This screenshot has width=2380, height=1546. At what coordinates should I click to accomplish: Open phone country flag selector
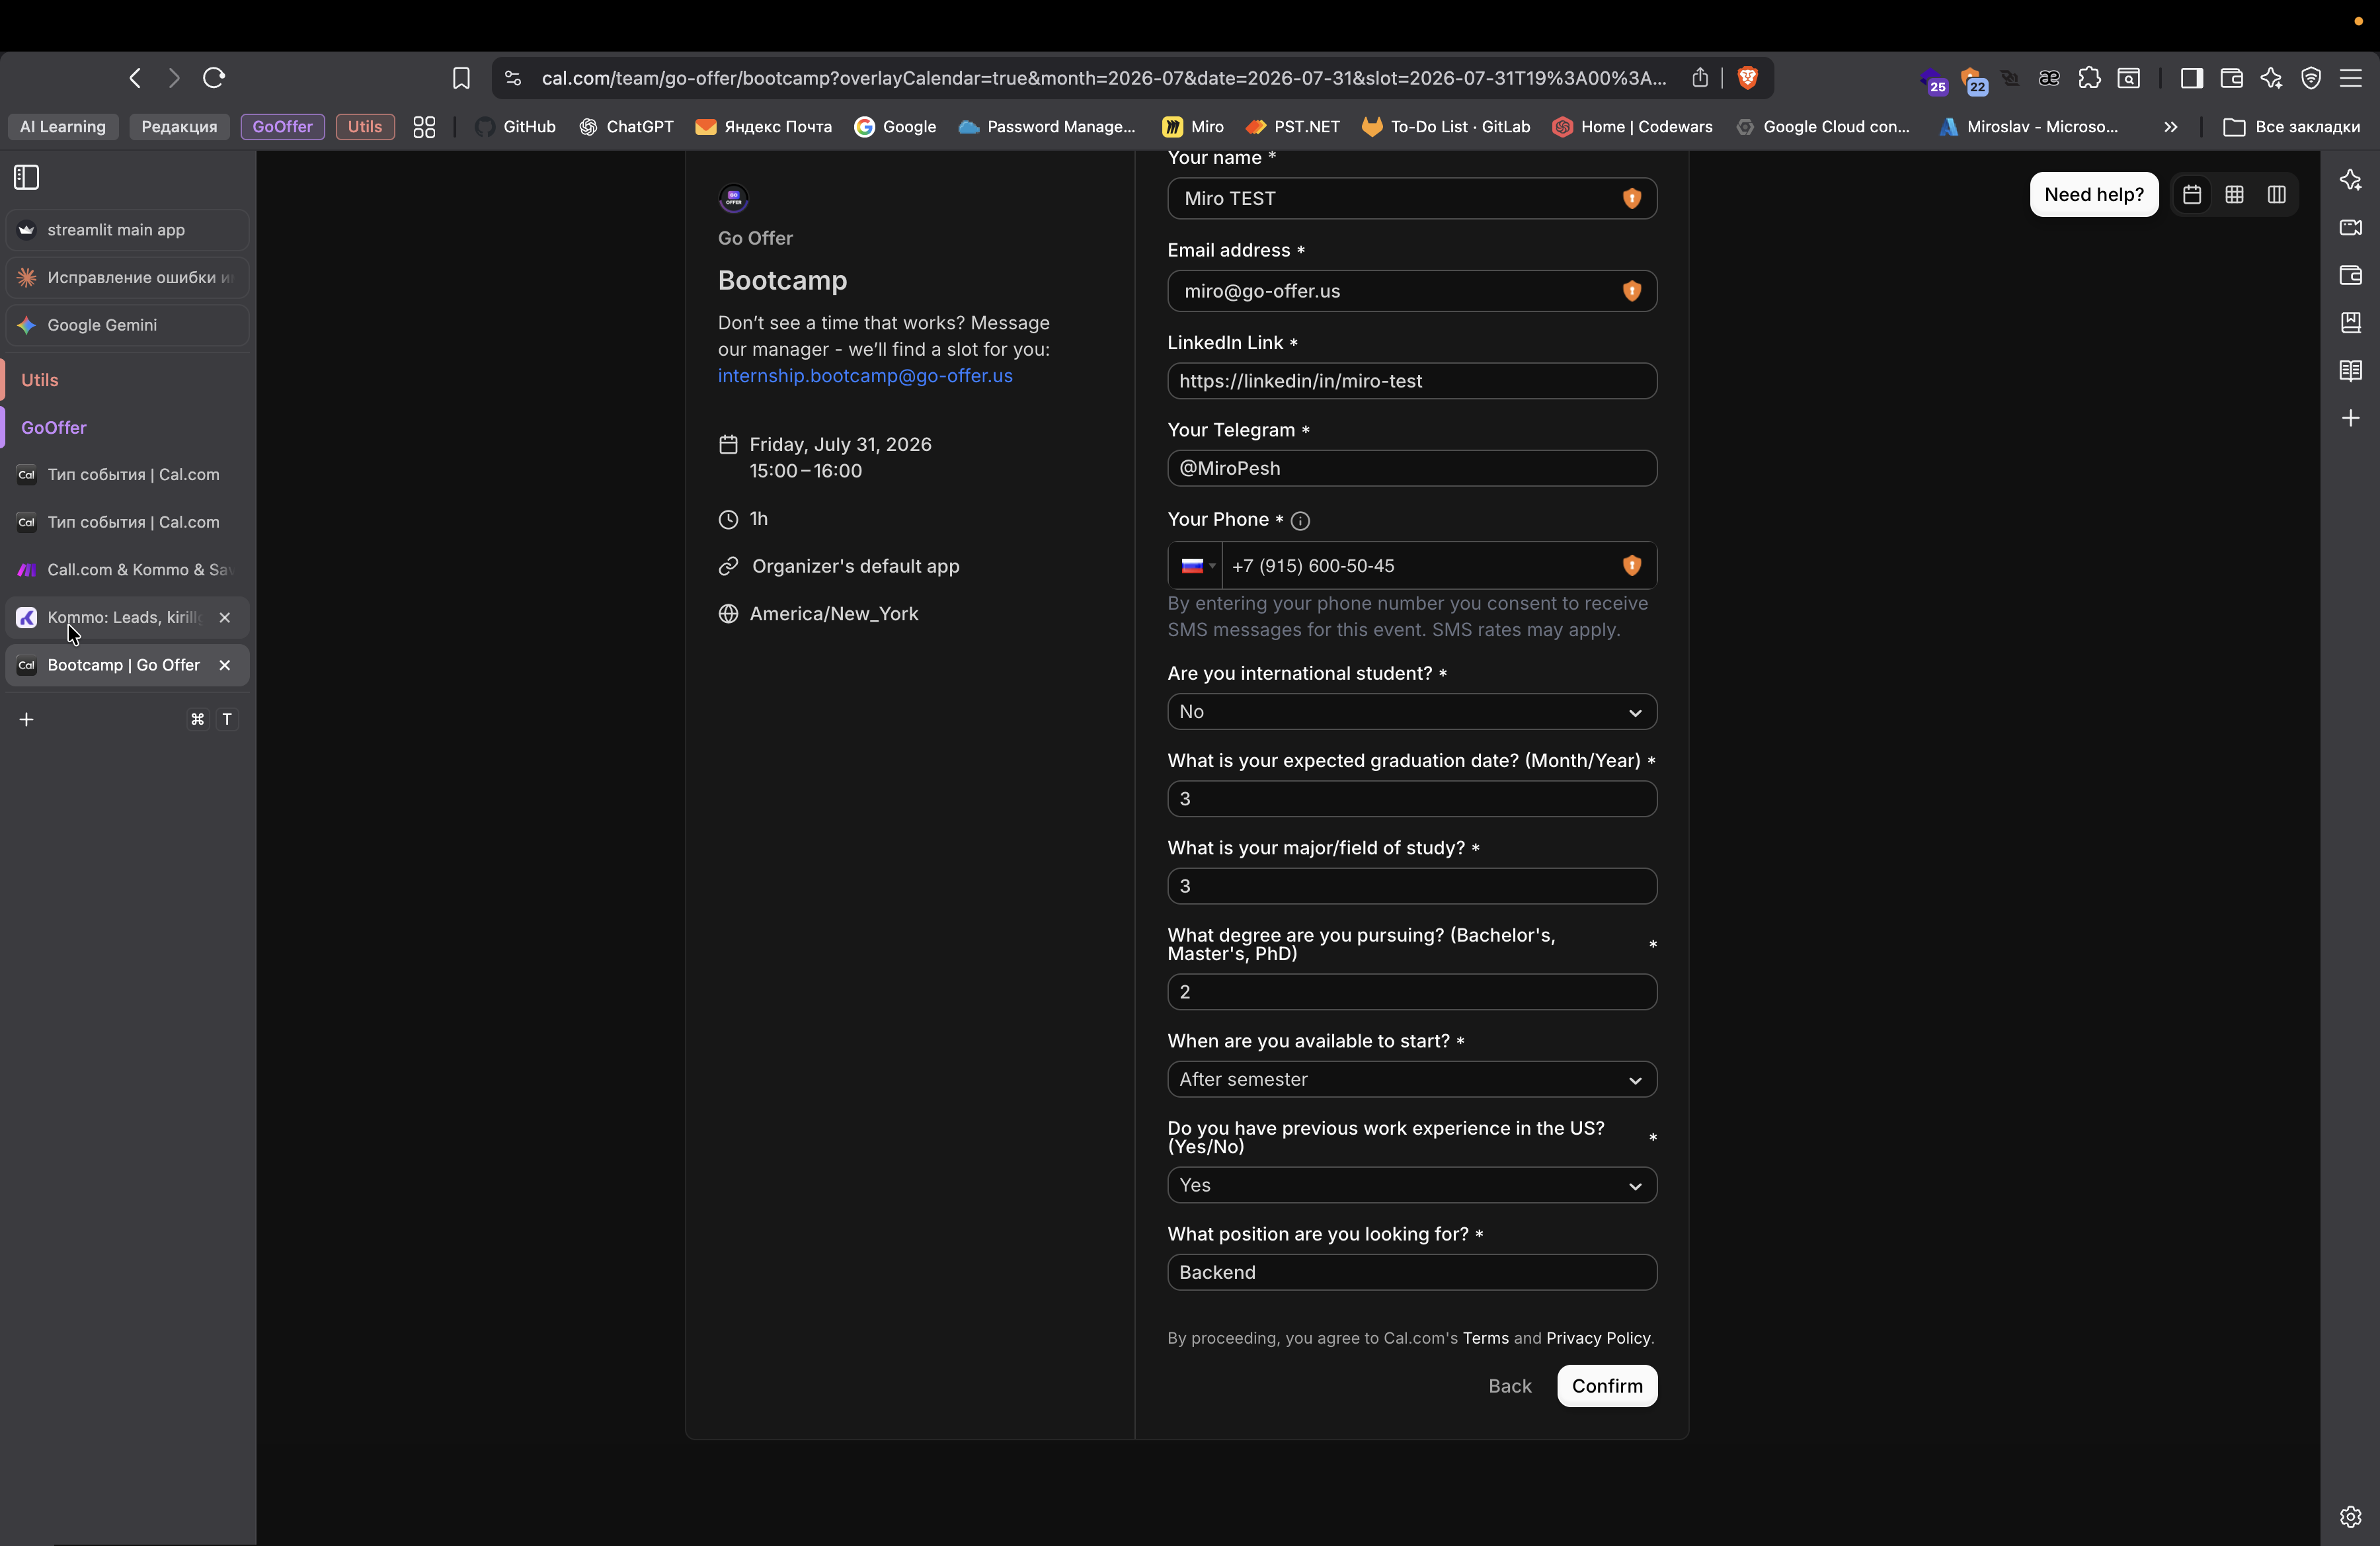[1196, 566]
